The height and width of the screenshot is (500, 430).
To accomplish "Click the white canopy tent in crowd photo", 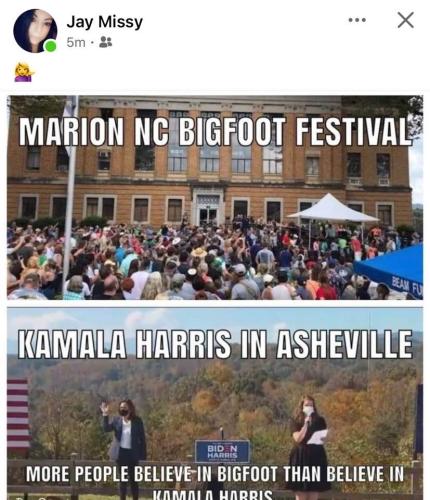I will pos(332,209).
